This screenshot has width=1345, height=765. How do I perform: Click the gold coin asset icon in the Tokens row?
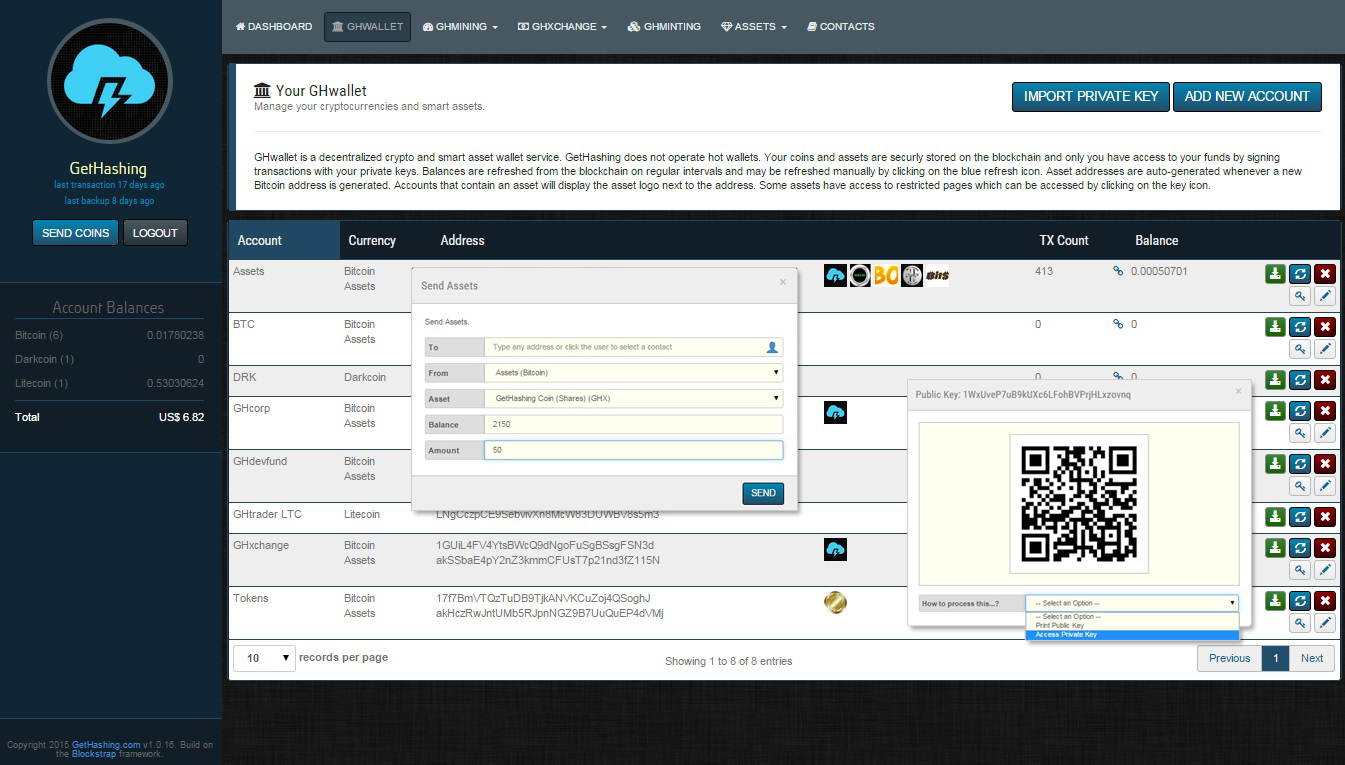coord(835,601)
